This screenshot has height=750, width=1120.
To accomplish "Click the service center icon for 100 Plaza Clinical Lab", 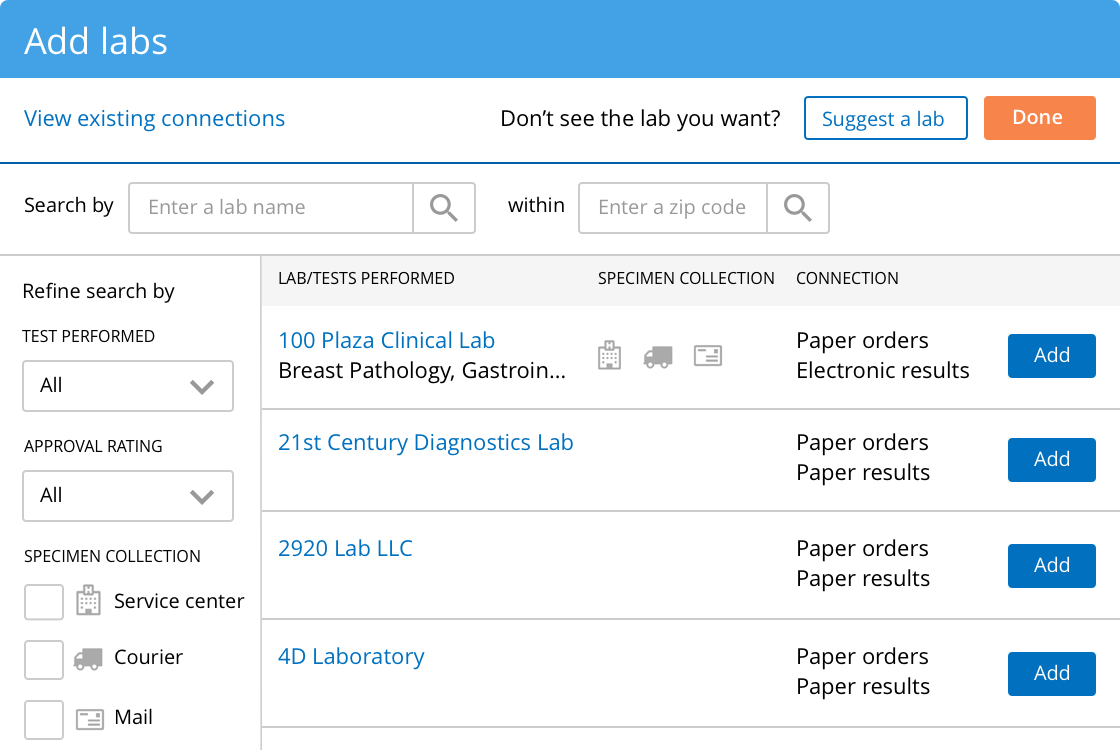I will coord(609,355).
